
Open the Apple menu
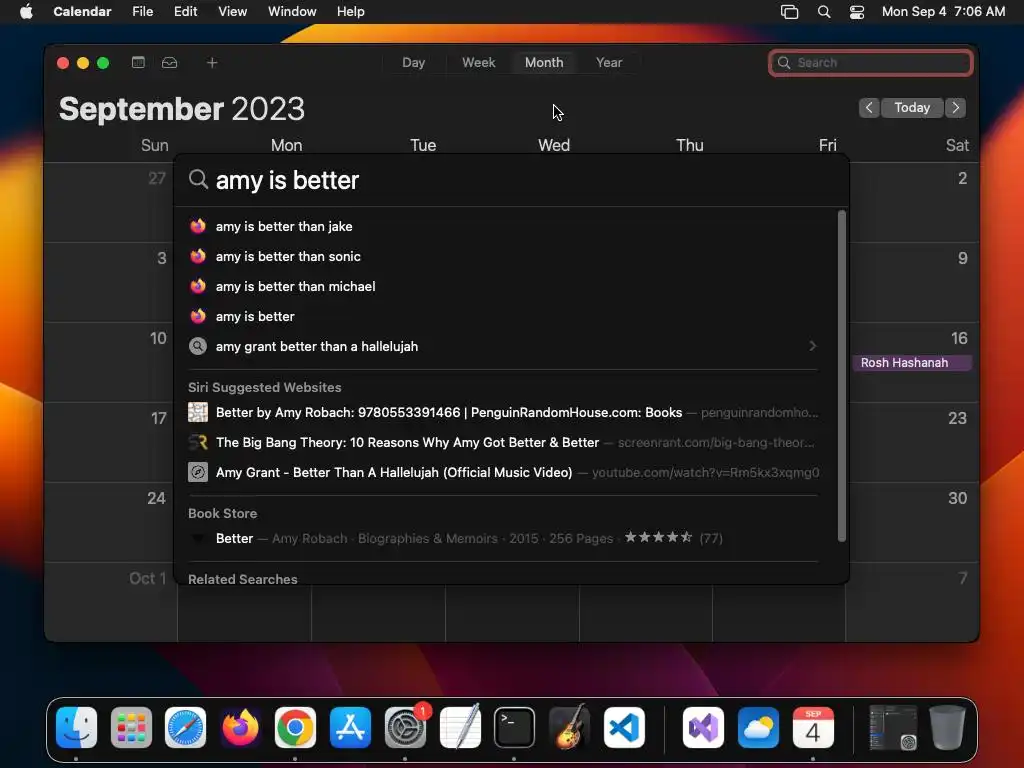click(26, 11)
